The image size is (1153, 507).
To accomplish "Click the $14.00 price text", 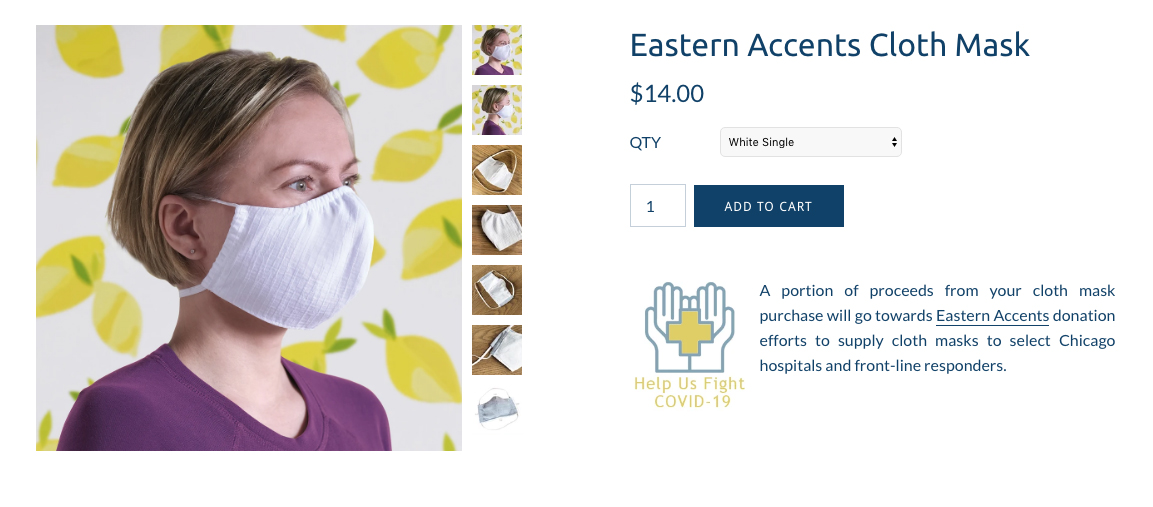I will pos(667,93).
